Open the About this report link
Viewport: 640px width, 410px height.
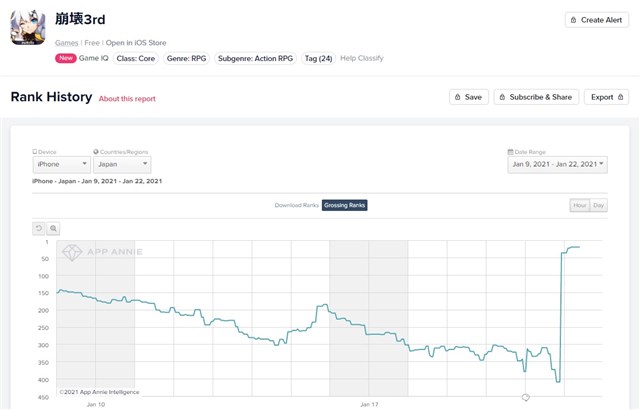coord(127,99)
